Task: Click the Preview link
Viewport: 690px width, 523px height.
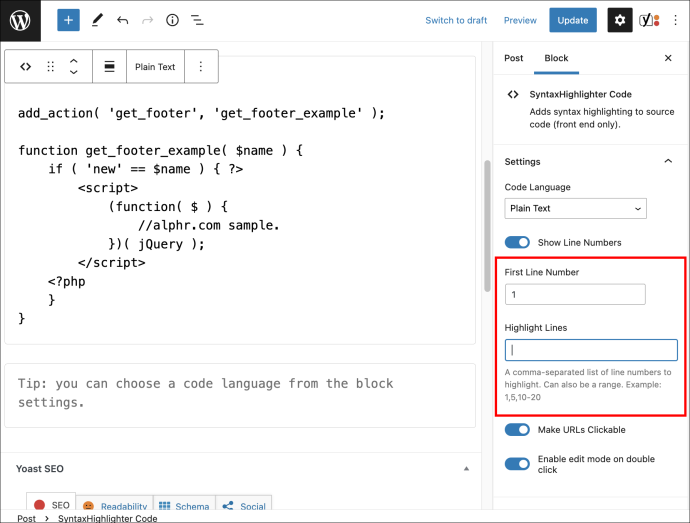Action: pos(520,20)
